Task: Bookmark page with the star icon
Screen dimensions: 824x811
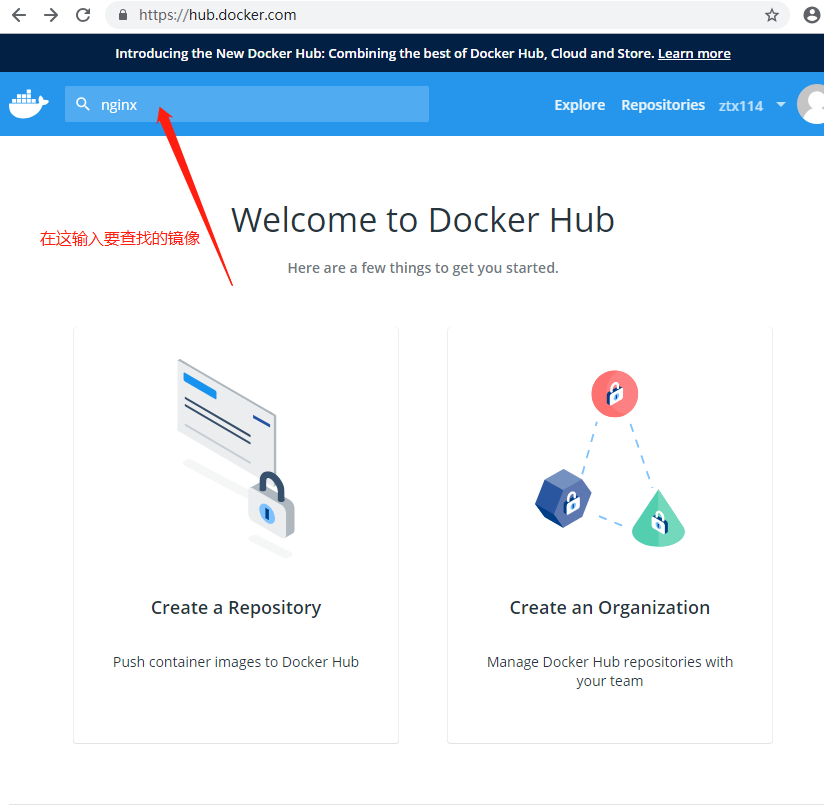Action: click(771, 15)
